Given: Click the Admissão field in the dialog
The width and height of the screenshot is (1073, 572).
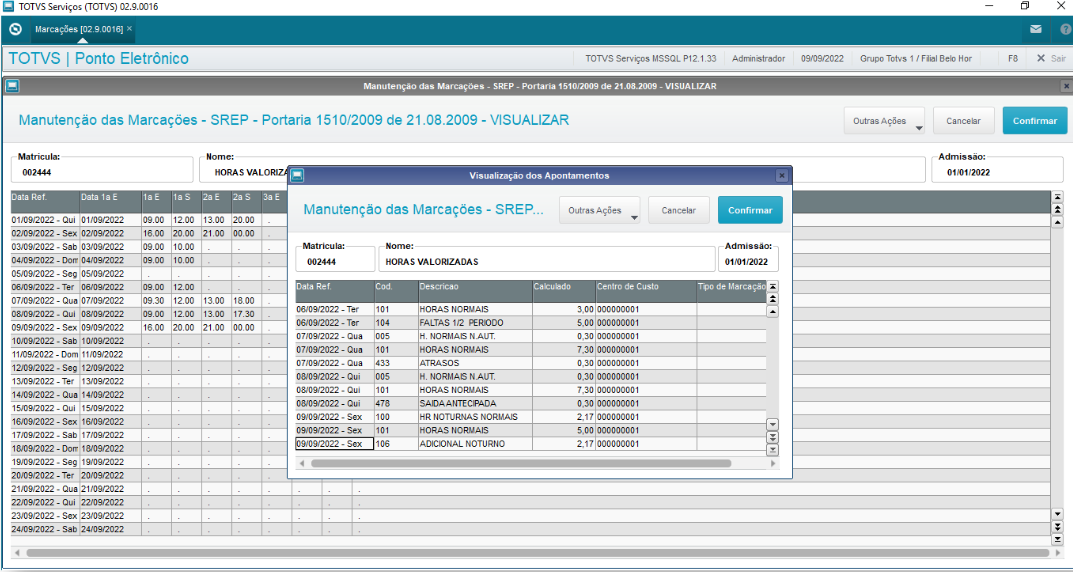Looking at the screenshot, I should click(748, 261).
